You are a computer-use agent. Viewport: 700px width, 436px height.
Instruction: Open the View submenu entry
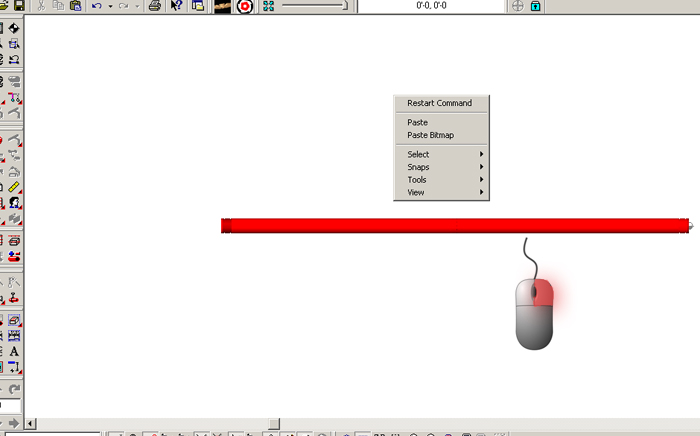pyautogui.click(x=440, y=192)
